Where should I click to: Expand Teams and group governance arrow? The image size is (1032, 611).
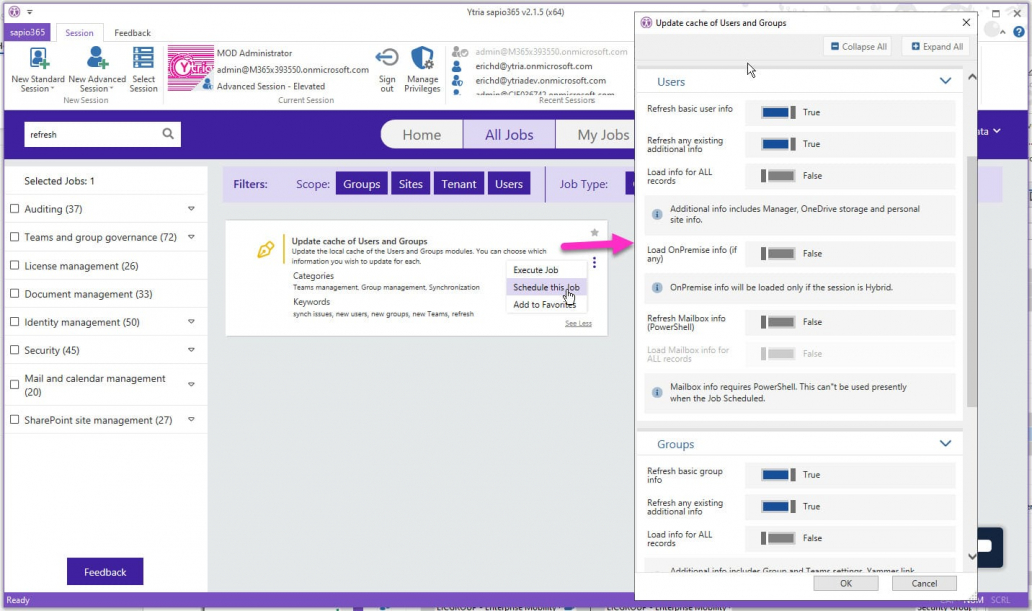coord(191,237)
